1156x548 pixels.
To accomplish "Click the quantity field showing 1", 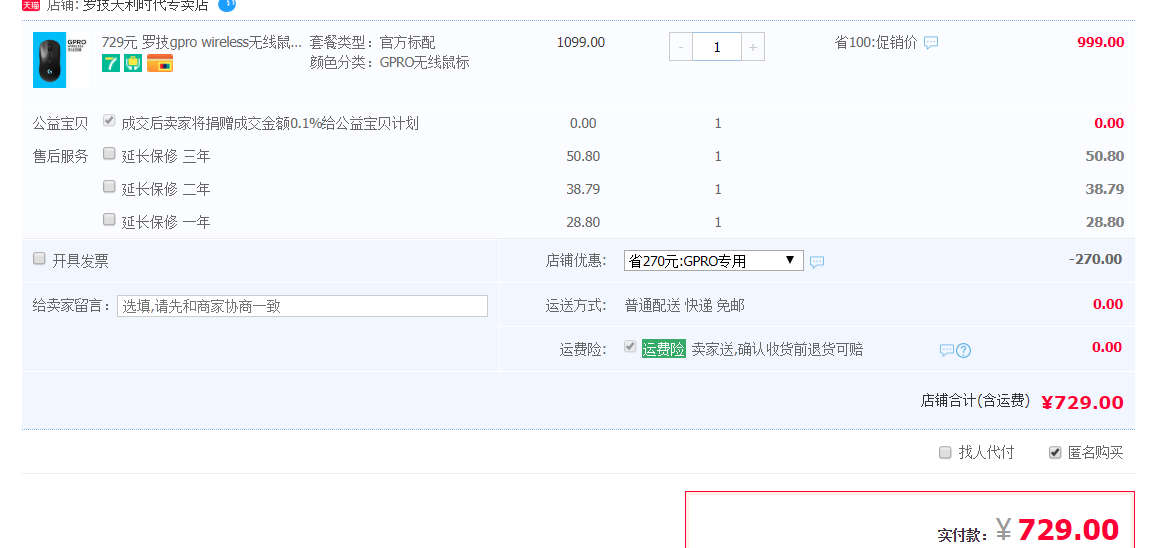I will tap(717, 47).
